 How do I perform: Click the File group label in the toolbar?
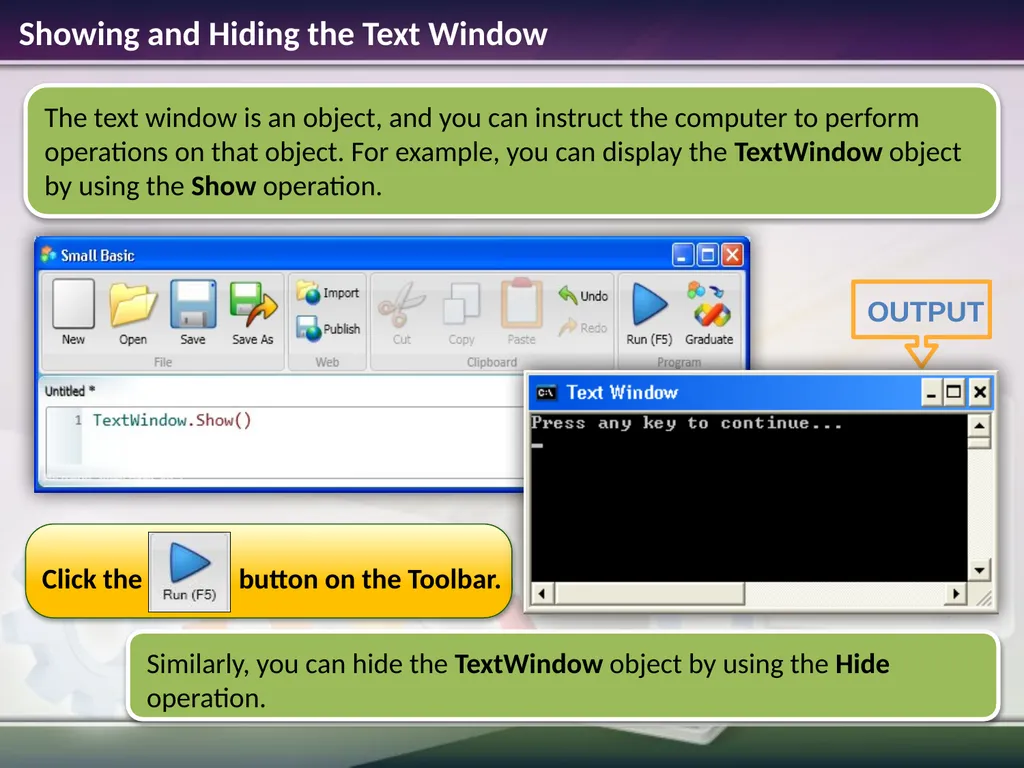[163, 362]
